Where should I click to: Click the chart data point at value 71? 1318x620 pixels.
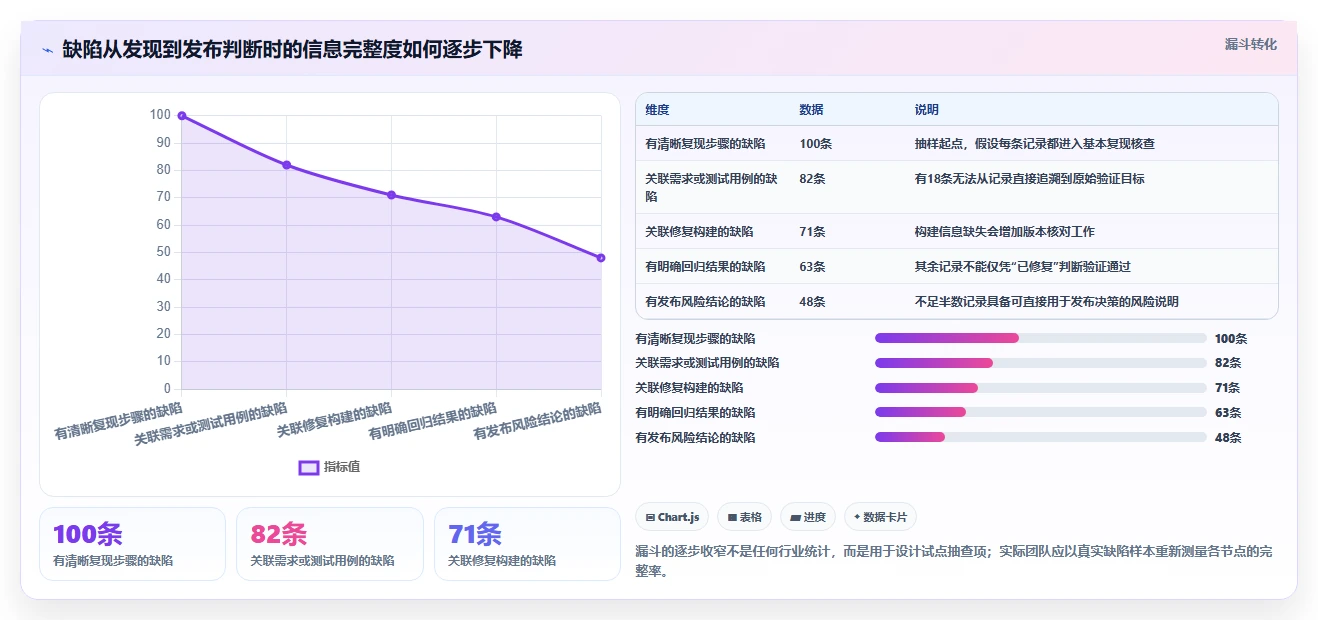391,195
